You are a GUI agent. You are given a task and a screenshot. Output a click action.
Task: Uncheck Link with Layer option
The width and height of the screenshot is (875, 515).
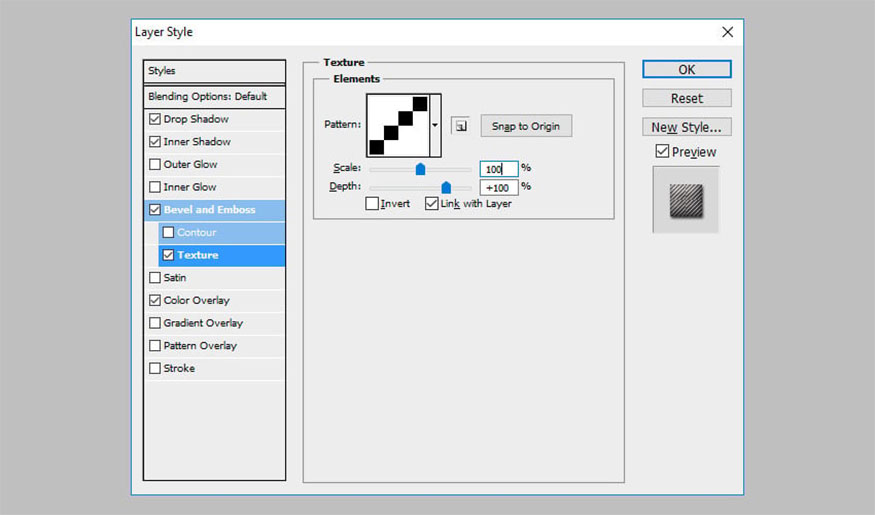(x=432, y=204)
